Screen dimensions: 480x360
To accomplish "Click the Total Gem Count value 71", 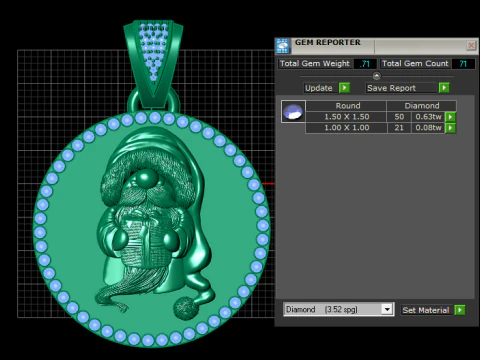I will (463, 64).
